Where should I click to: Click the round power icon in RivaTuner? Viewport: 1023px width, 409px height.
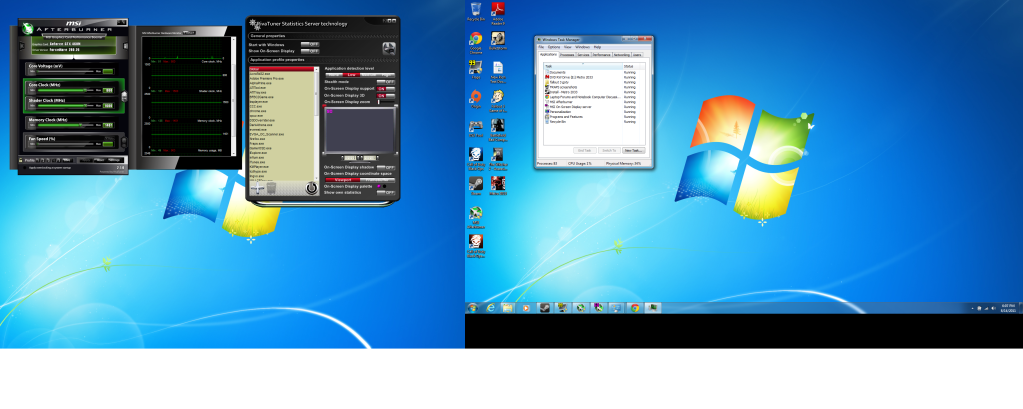click(311, 187)
